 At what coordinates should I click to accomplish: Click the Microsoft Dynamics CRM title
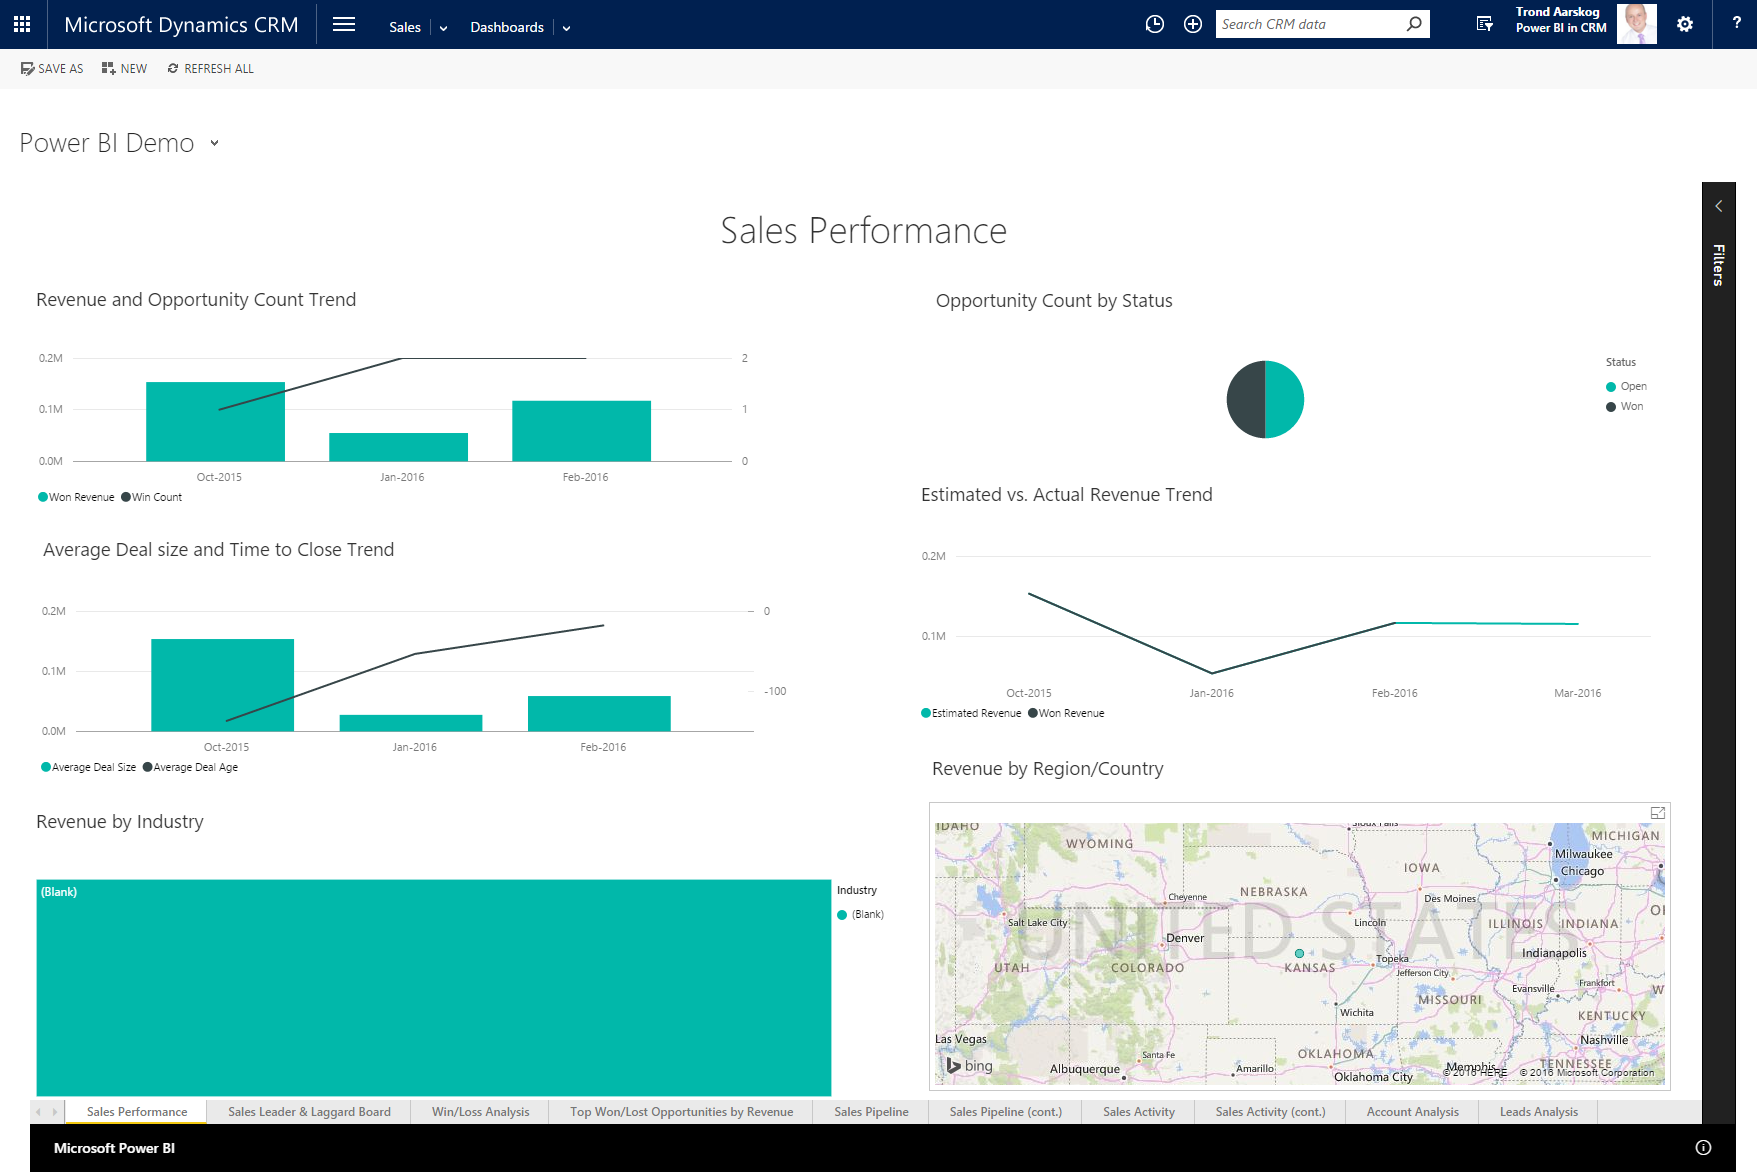pyautogui.click(x=181, y=24)
